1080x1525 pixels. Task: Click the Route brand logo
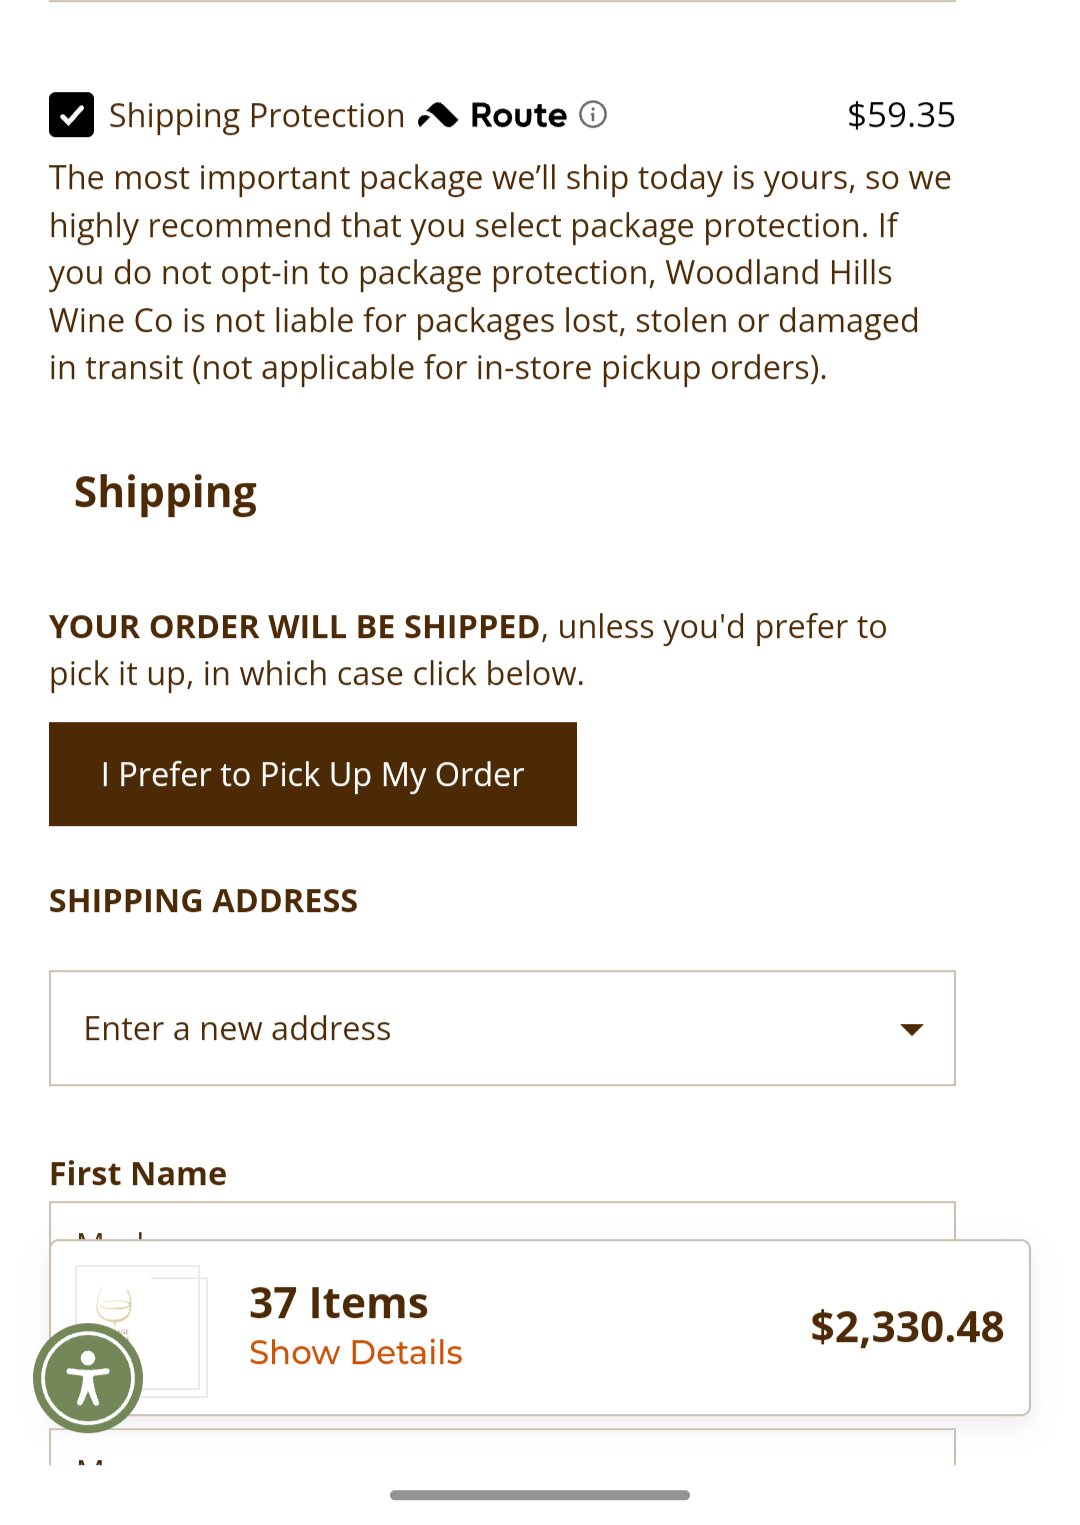pyautogui.click(x=492, y=115)
